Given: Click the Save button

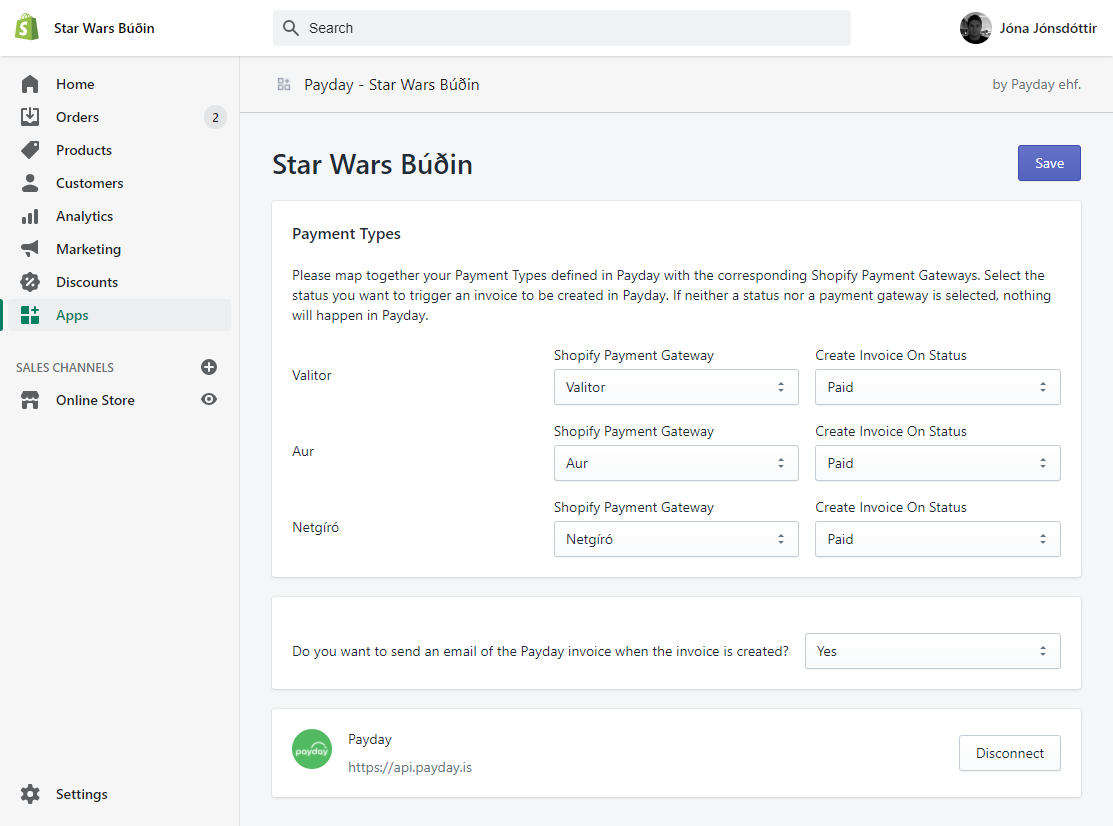Looking at the screenshot, I should coord(1049,163).
